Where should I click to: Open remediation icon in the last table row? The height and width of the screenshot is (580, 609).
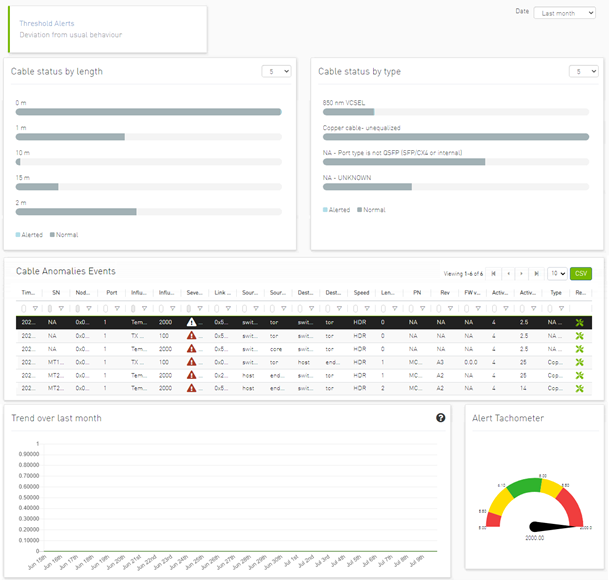point(578,388)
